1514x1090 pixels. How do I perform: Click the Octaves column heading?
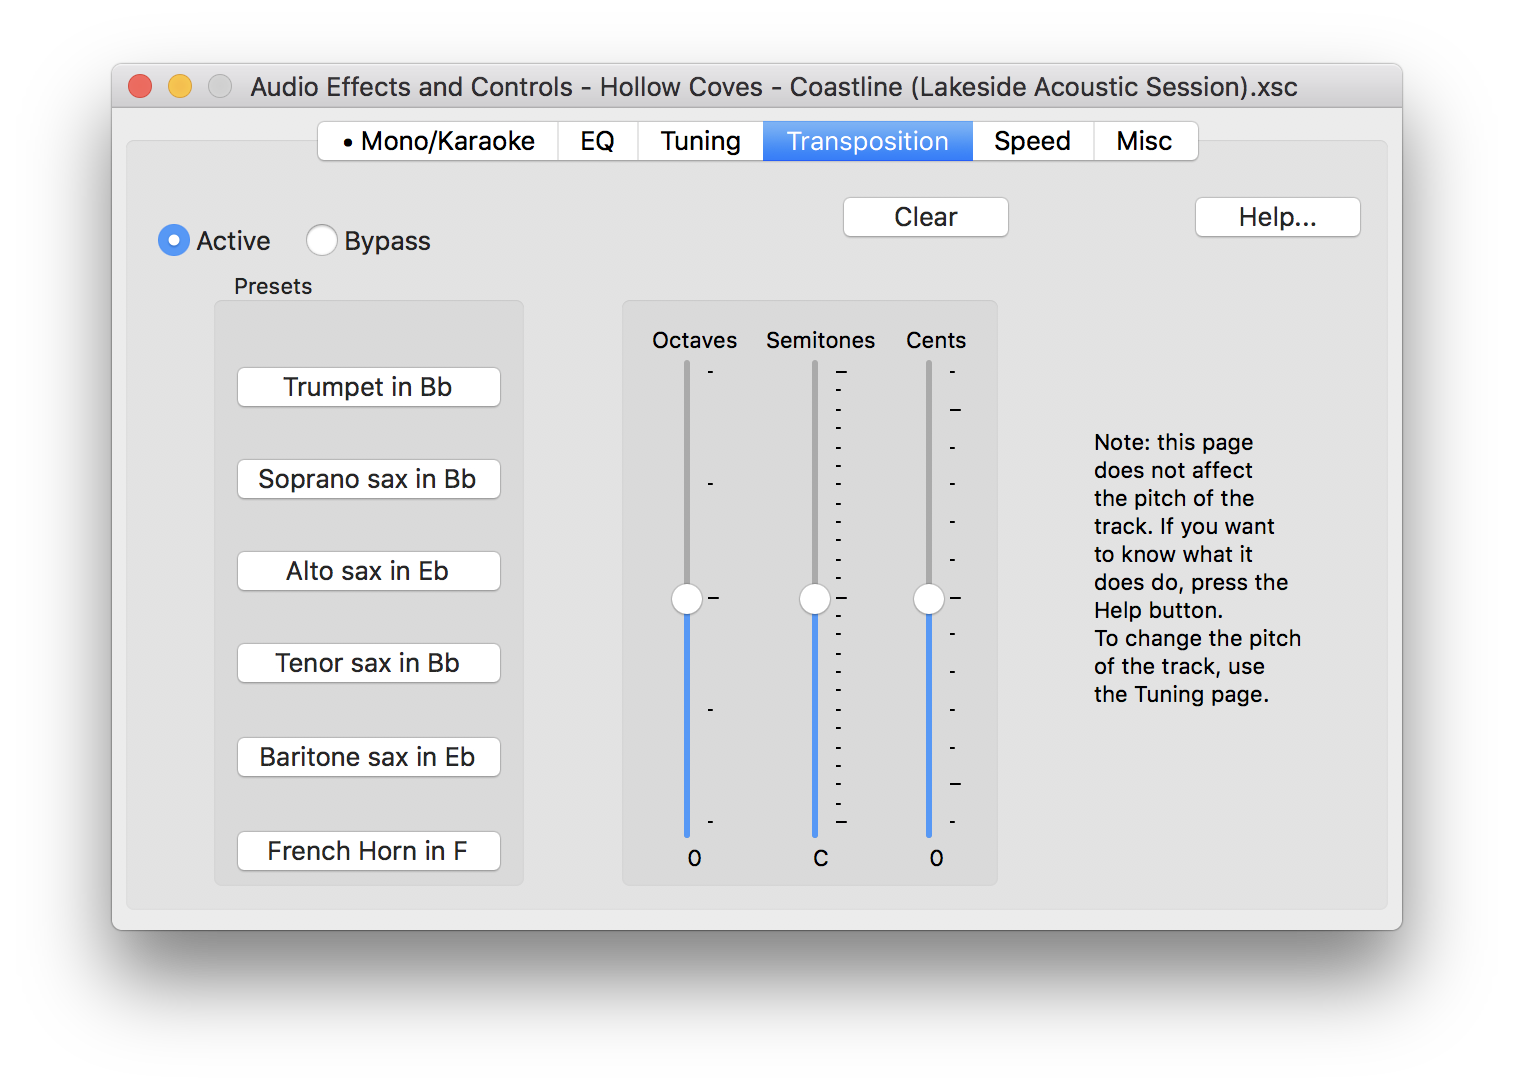point(695,340)
